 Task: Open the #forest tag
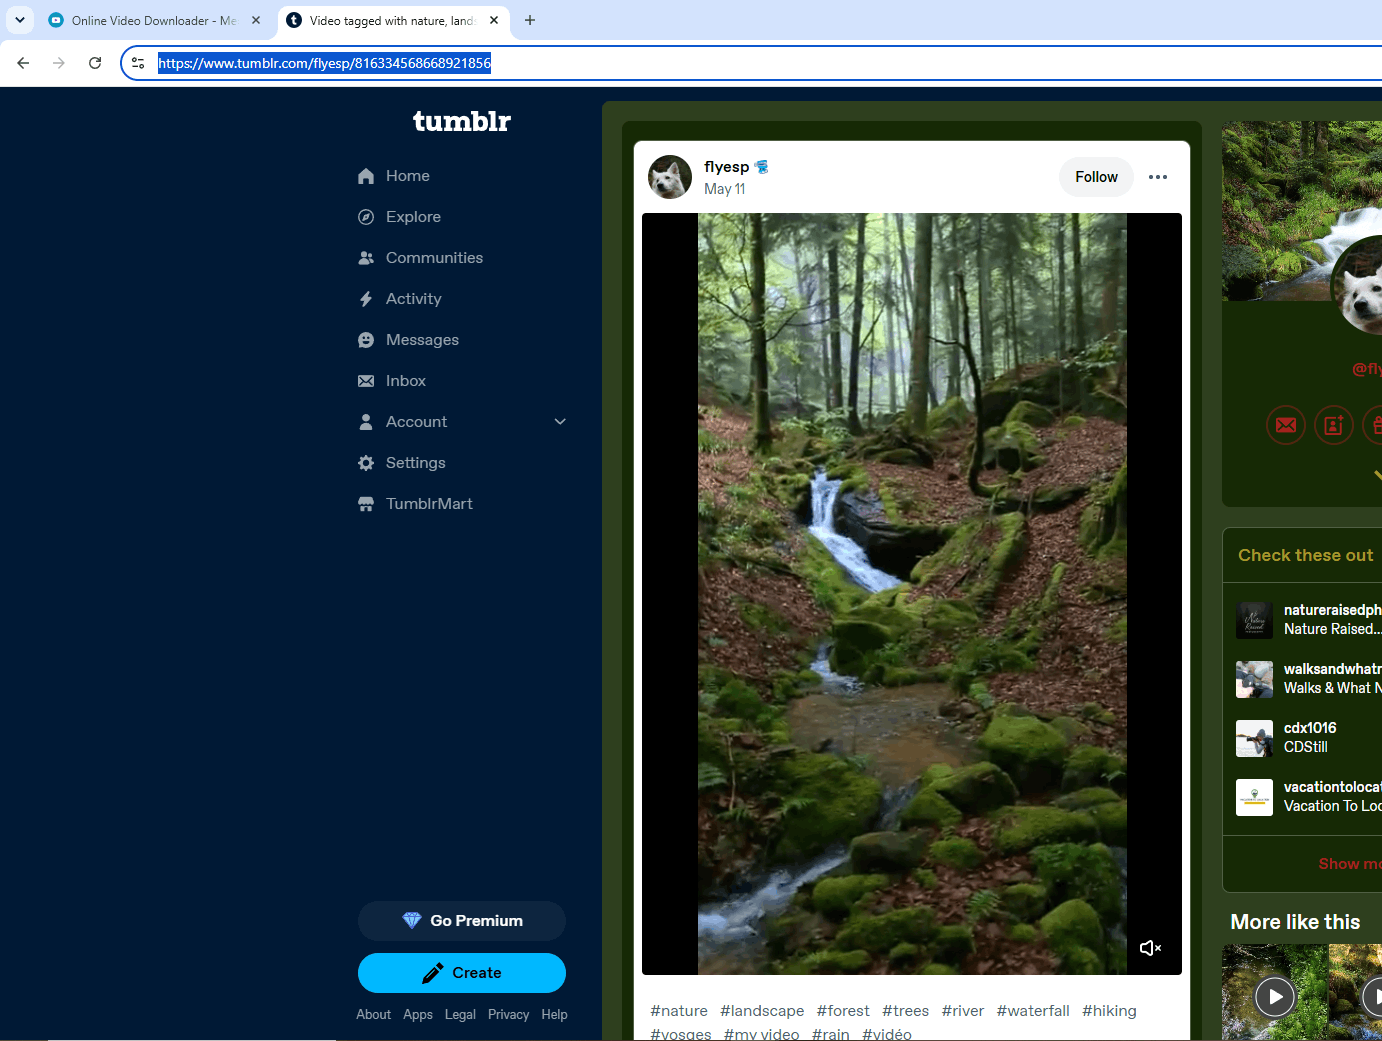(843, 1011)
